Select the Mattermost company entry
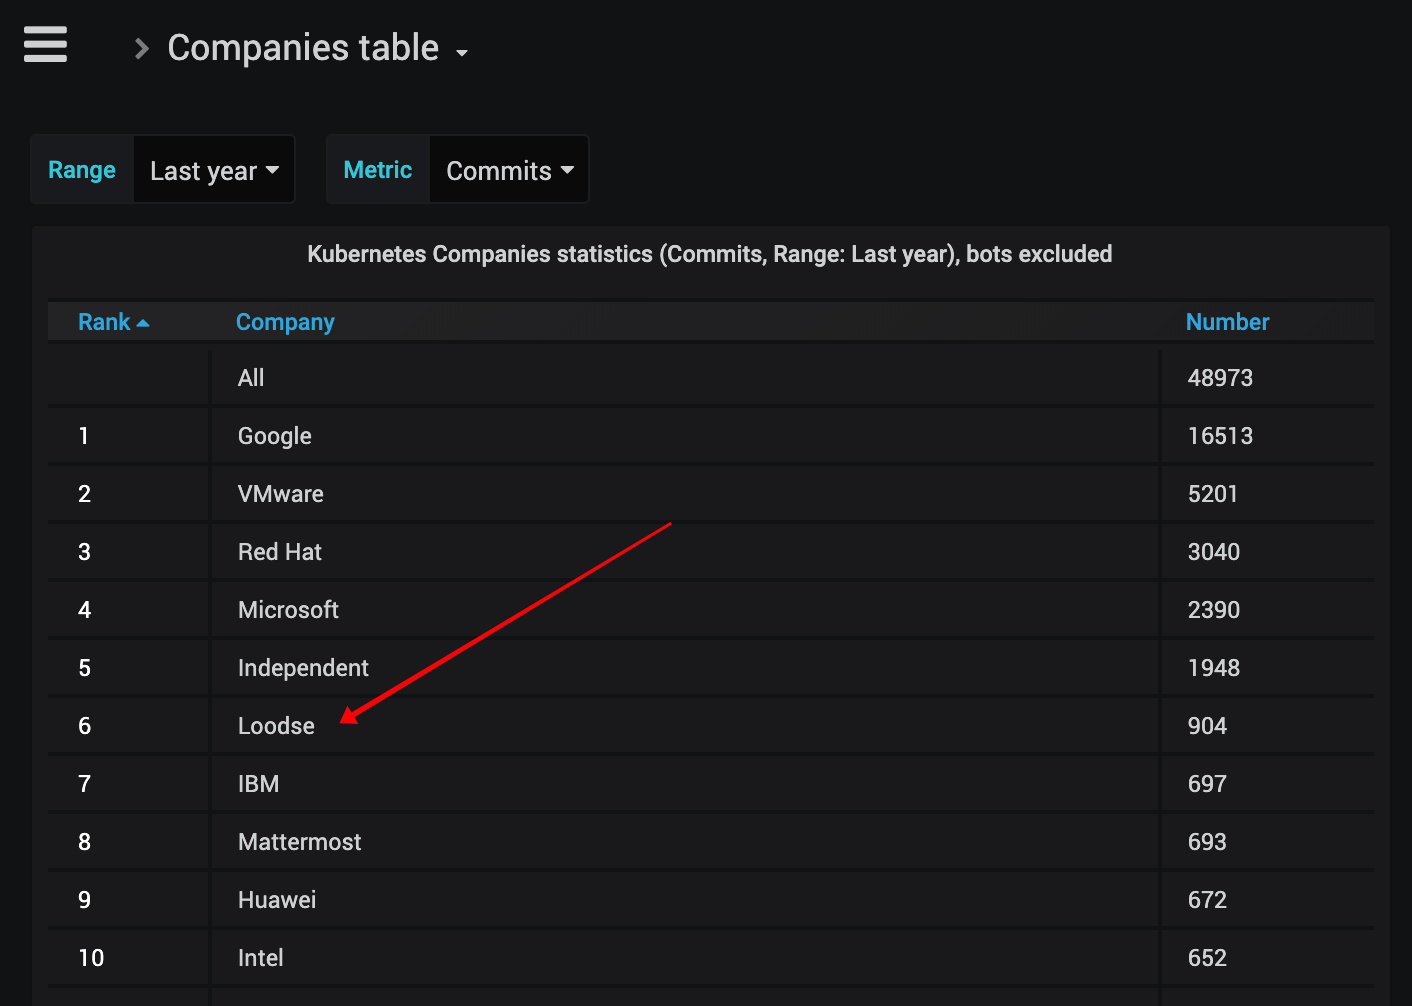Image resolution: width=1412 pixels, height=1006 pixels. [299, 841]
